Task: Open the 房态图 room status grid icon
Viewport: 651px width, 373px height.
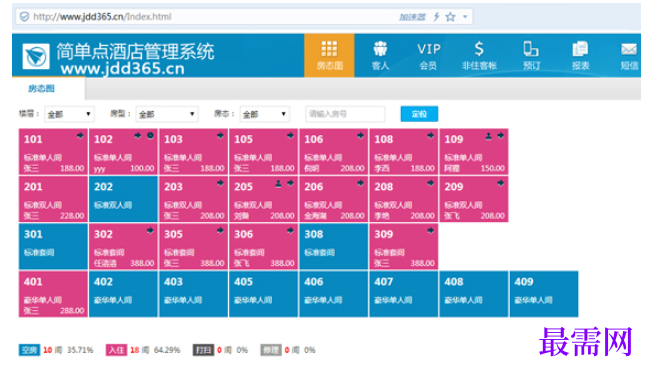Action: [329, 56]
